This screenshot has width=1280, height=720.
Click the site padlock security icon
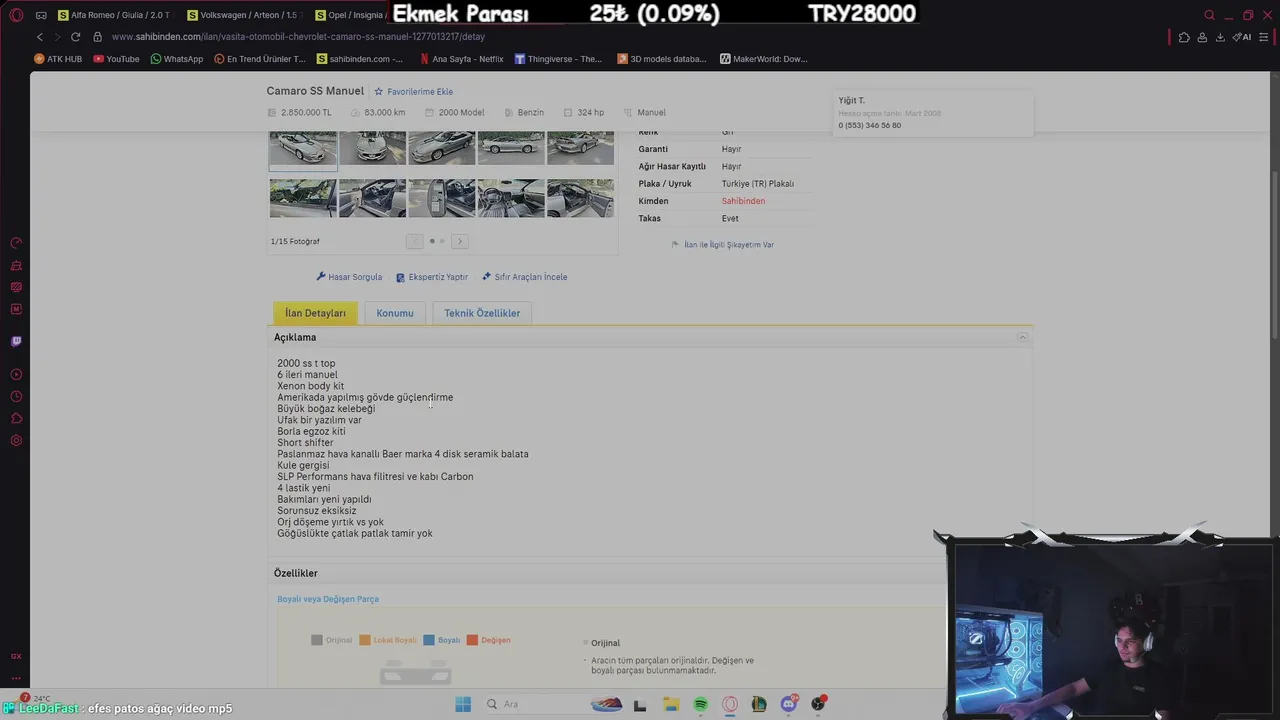click(x=98, y=37)
